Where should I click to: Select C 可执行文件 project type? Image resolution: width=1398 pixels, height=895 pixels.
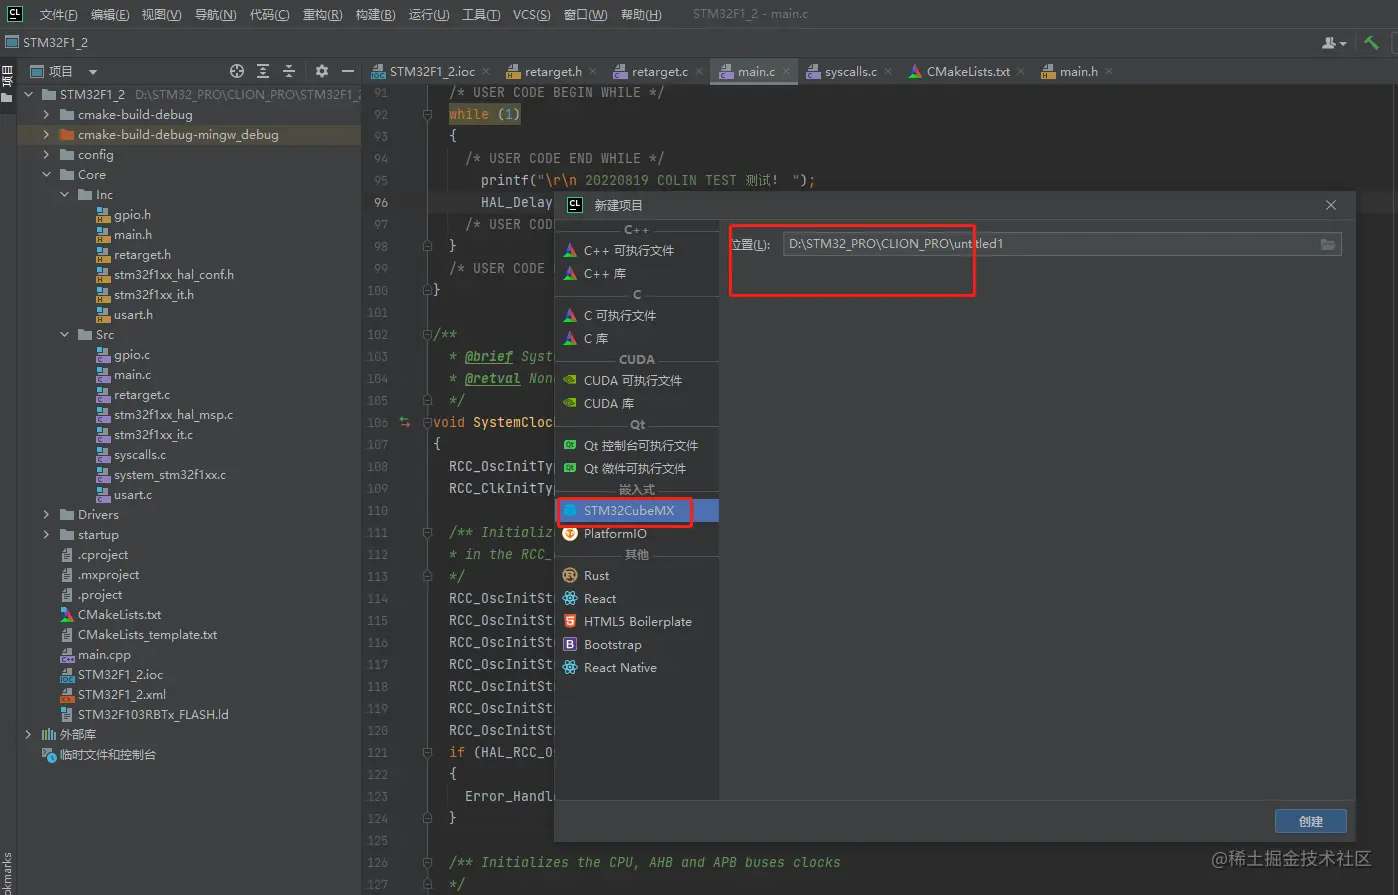[637, 315]
